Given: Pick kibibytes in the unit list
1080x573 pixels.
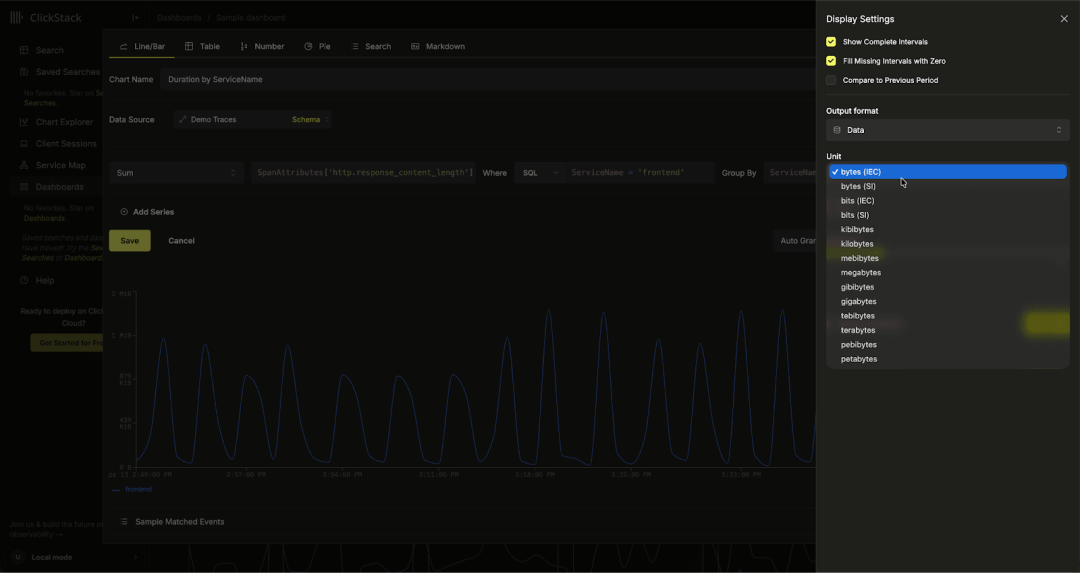Looking at the screenshot, I should (947, 229).
